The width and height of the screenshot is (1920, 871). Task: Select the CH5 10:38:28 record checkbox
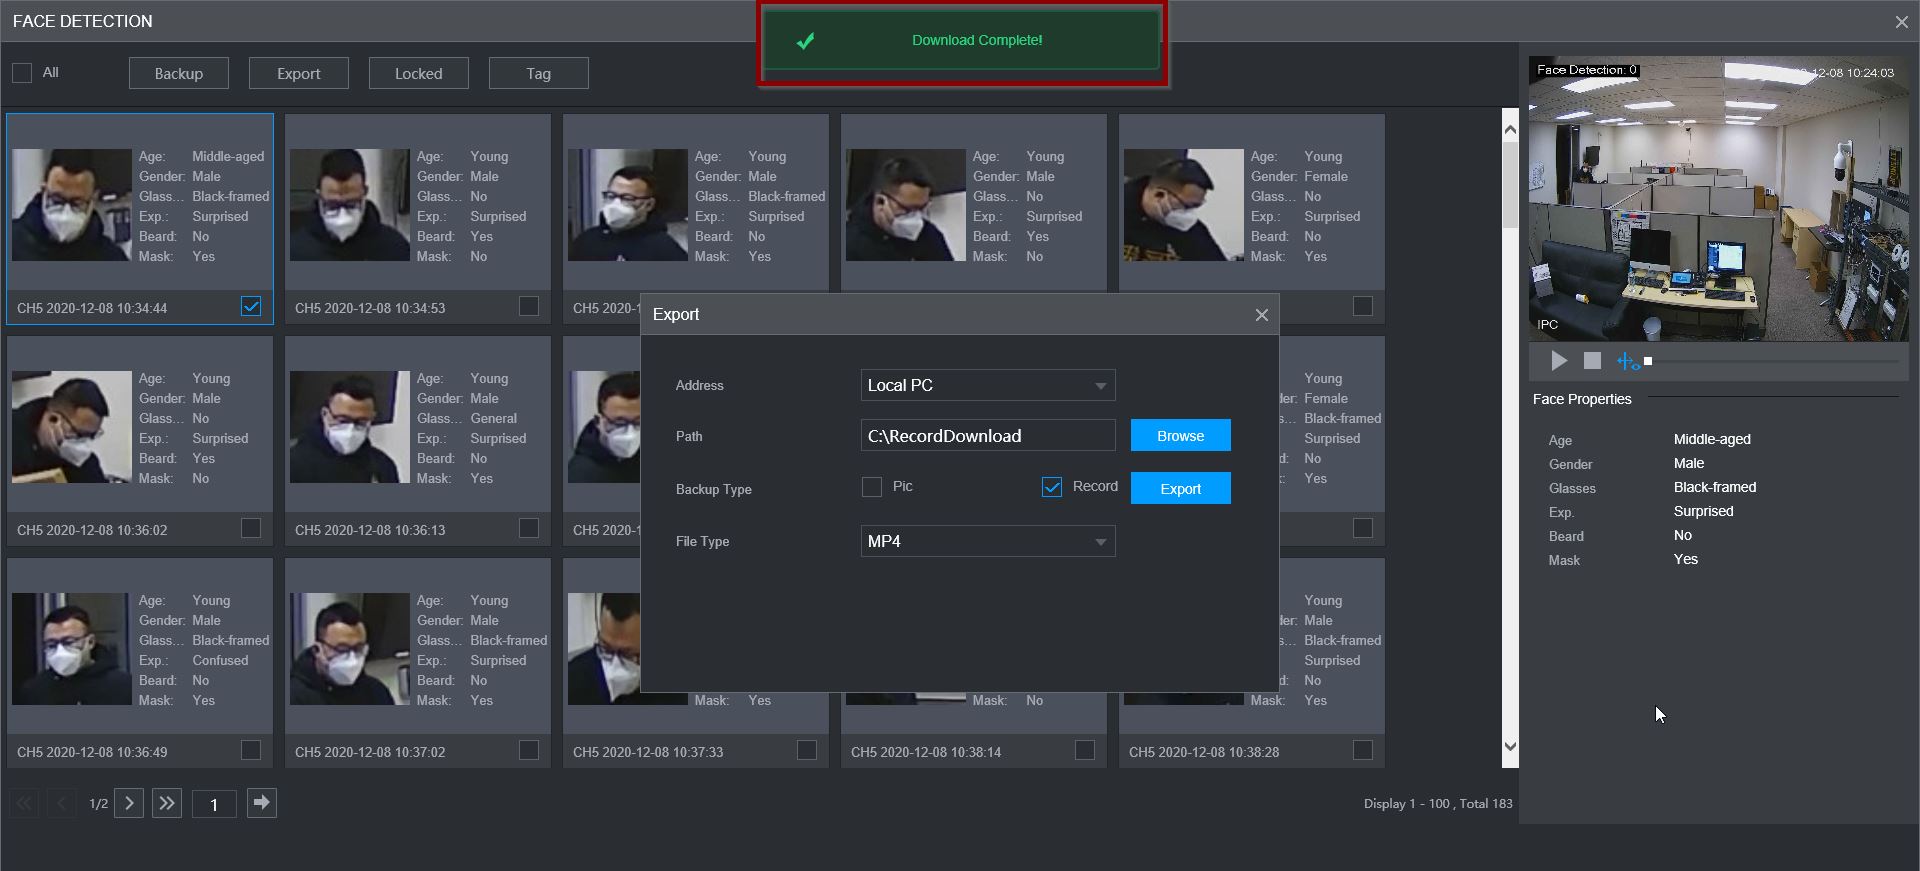[1363, 750]
